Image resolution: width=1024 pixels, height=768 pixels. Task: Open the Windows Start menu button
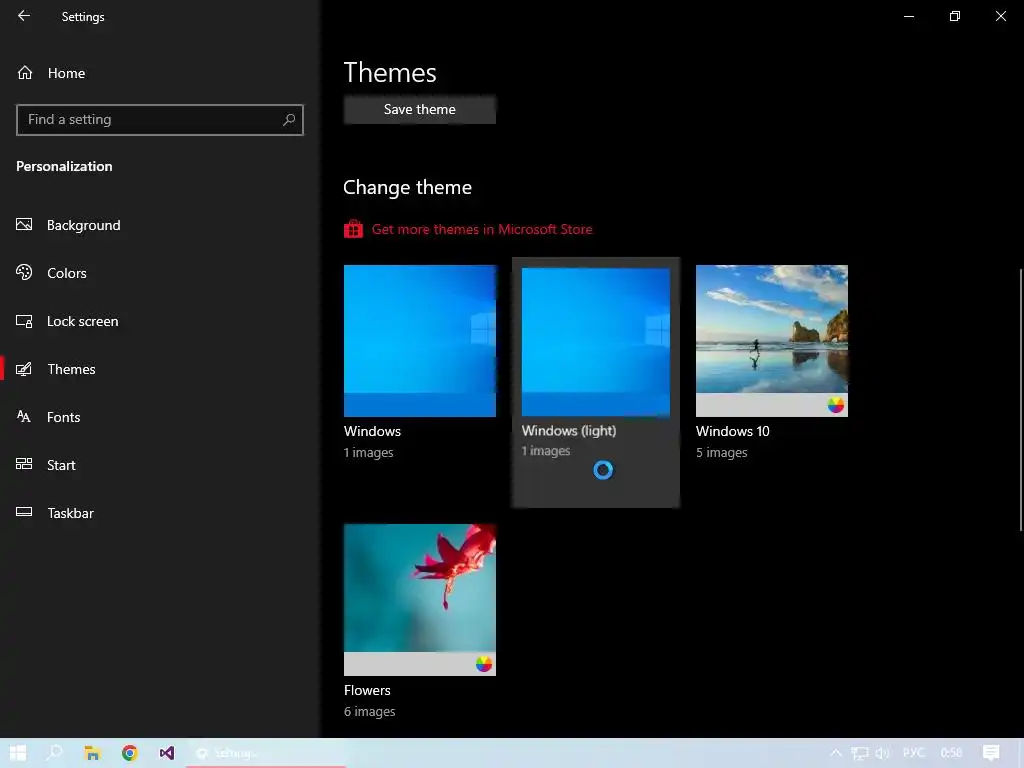point(18,753)
